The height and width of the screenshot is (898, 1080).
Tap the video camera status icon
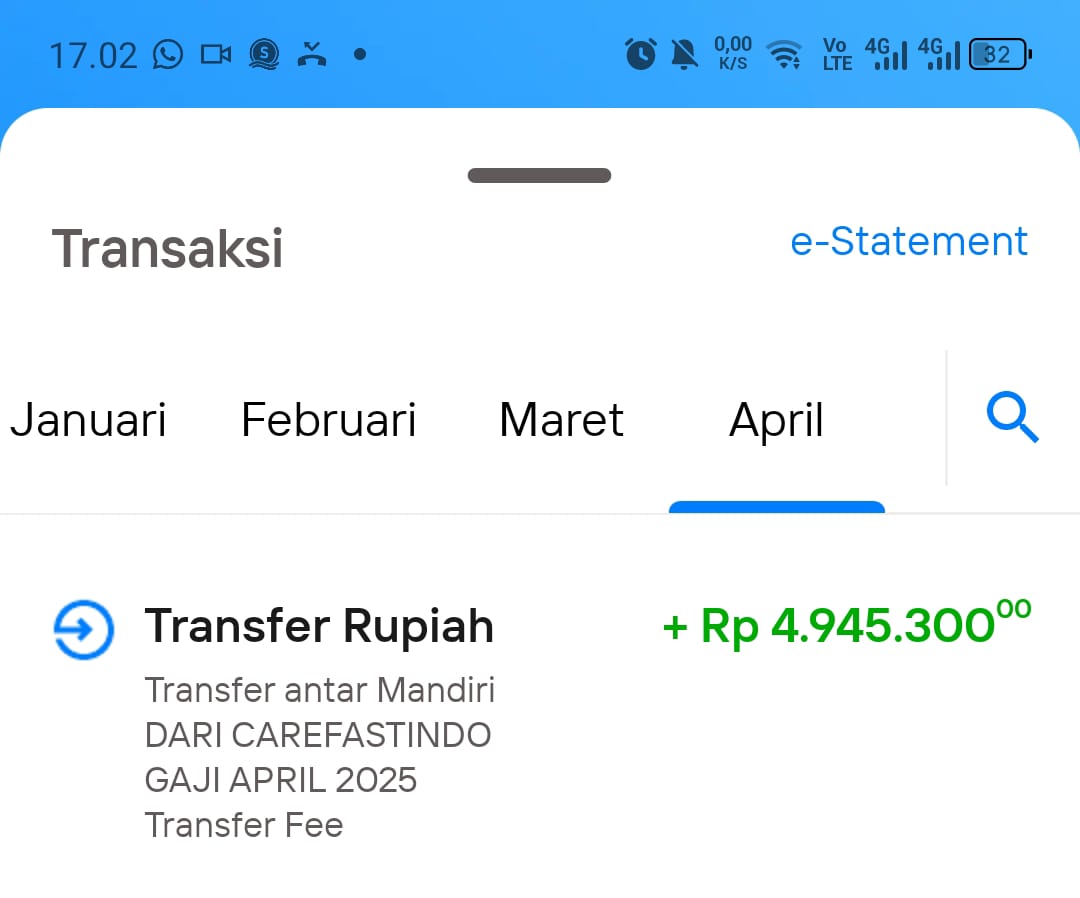(216, 54)
